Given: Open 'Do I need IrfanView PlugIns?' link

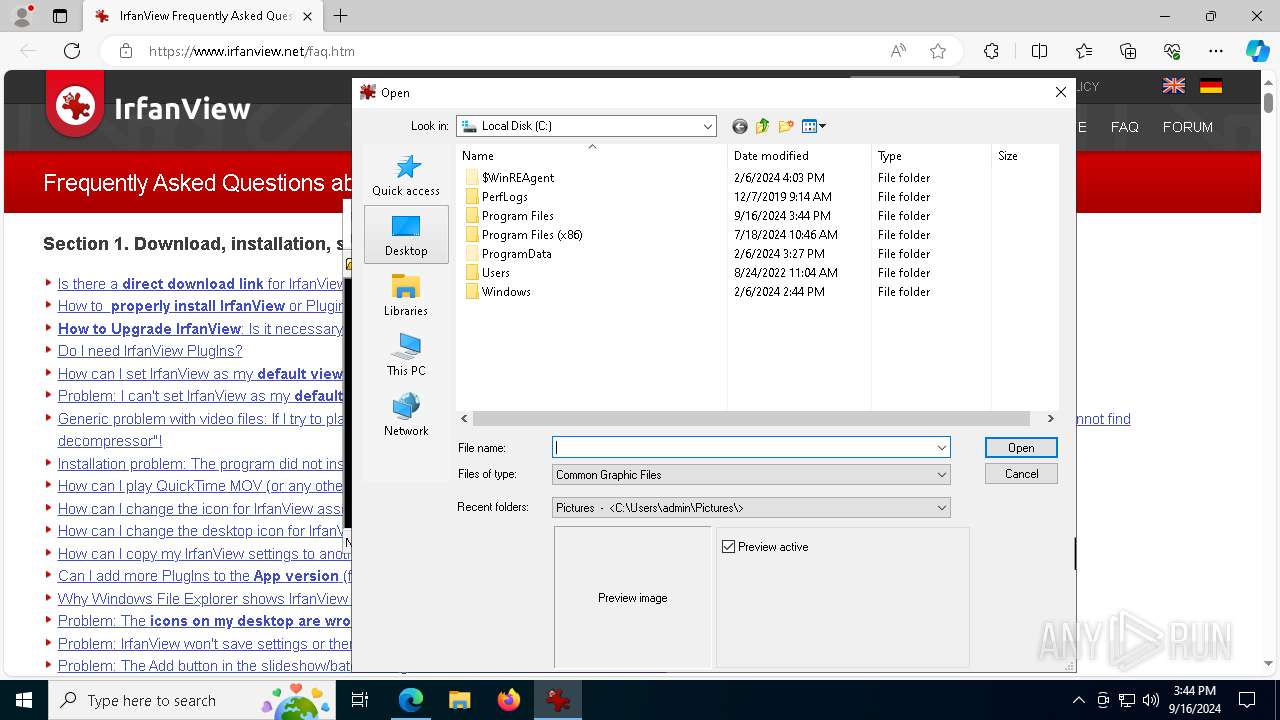Looking at the screenshot, I should click(150, 351).
